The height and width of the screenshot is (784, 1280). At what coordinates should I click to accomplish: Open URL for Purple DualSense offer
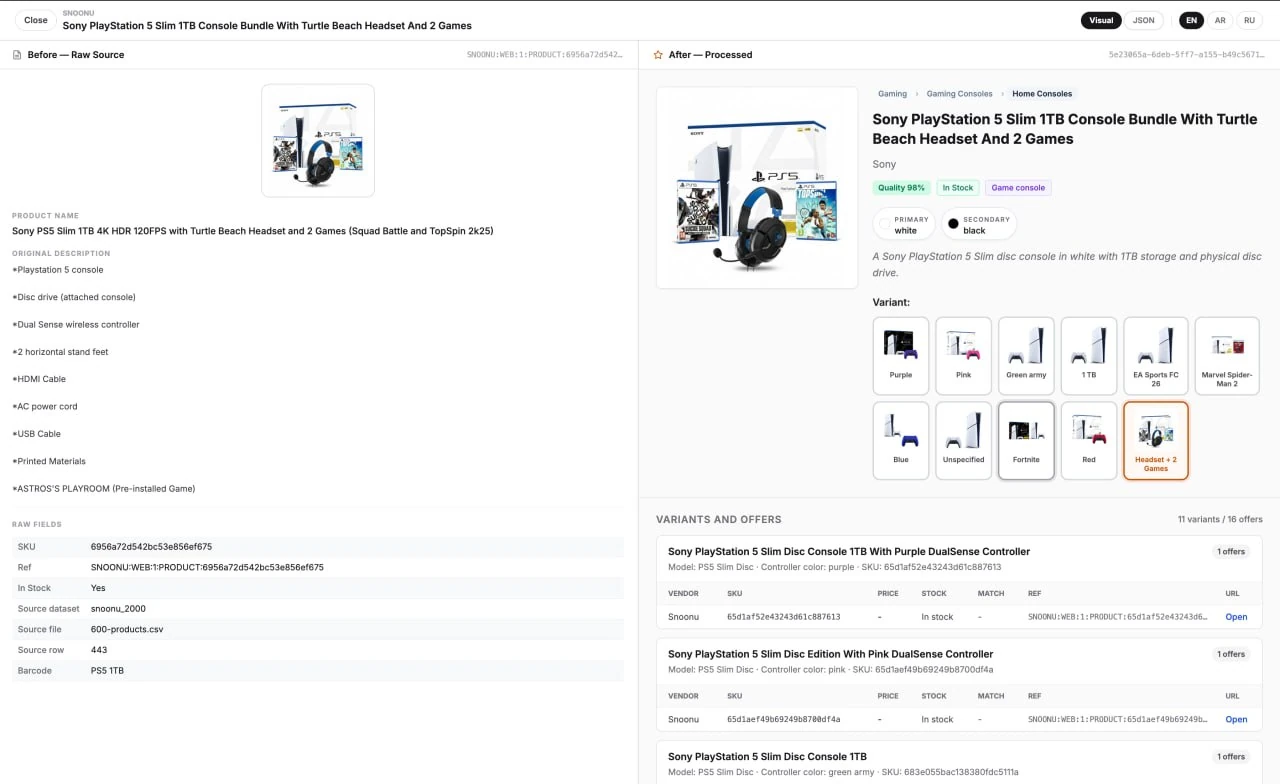[1236, 617]
